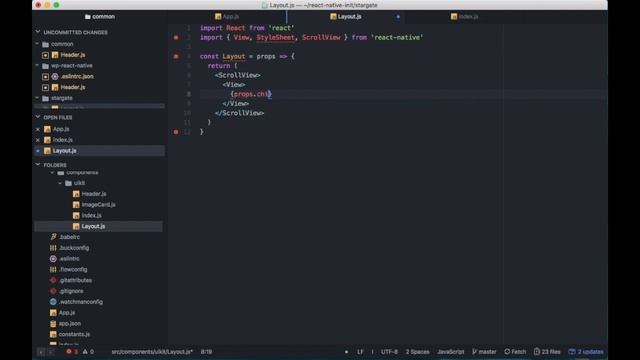Viewport: 640px width, 360px height.
Task: Click the modified dot beside Layout.js in Open Files
Action: click(38, 151)
